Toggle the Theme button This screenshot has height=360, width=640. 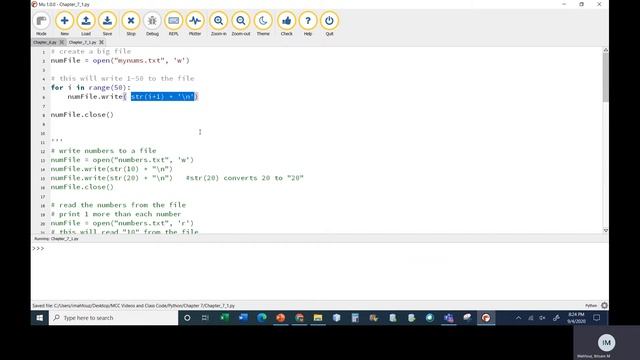(x=263, y=24)
